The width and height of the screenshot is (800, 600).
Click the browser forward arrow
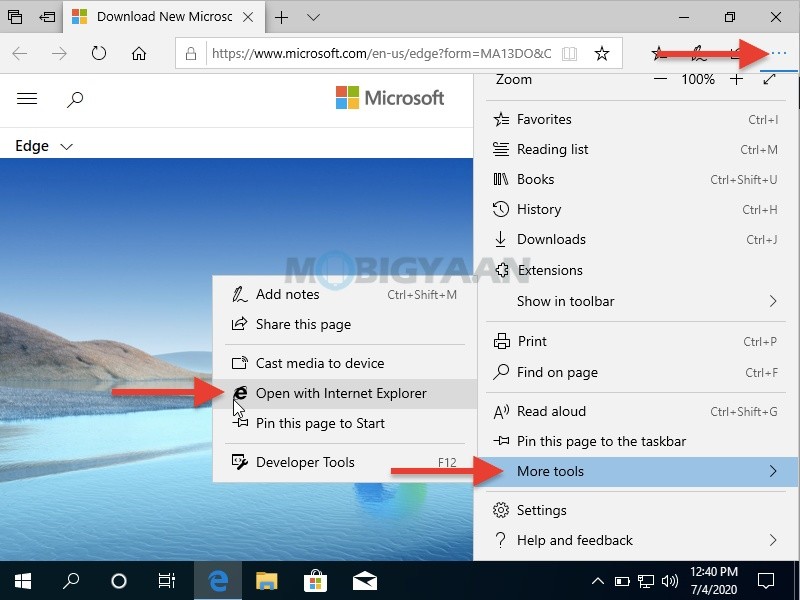click(x=59, y=54)
